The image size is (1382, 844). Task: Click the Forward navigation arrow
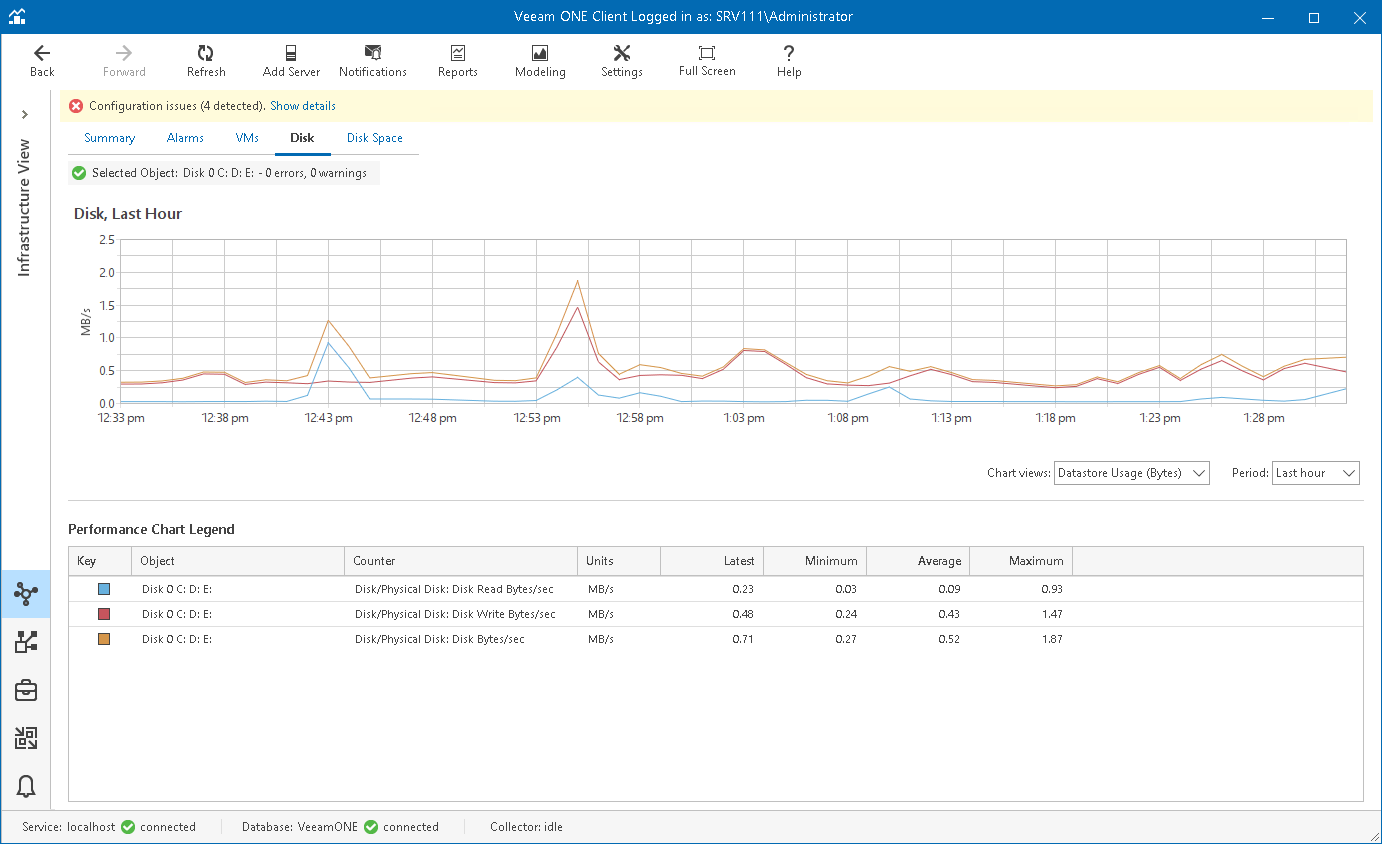pos(124,60)
